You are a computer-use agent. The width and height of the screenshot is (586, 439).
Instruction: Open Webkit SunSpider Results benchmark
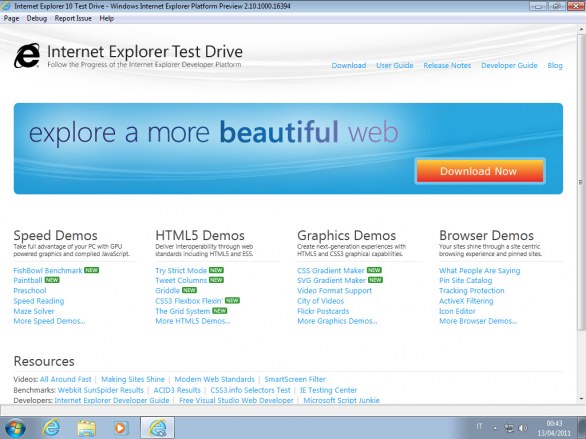pos(101,390)
